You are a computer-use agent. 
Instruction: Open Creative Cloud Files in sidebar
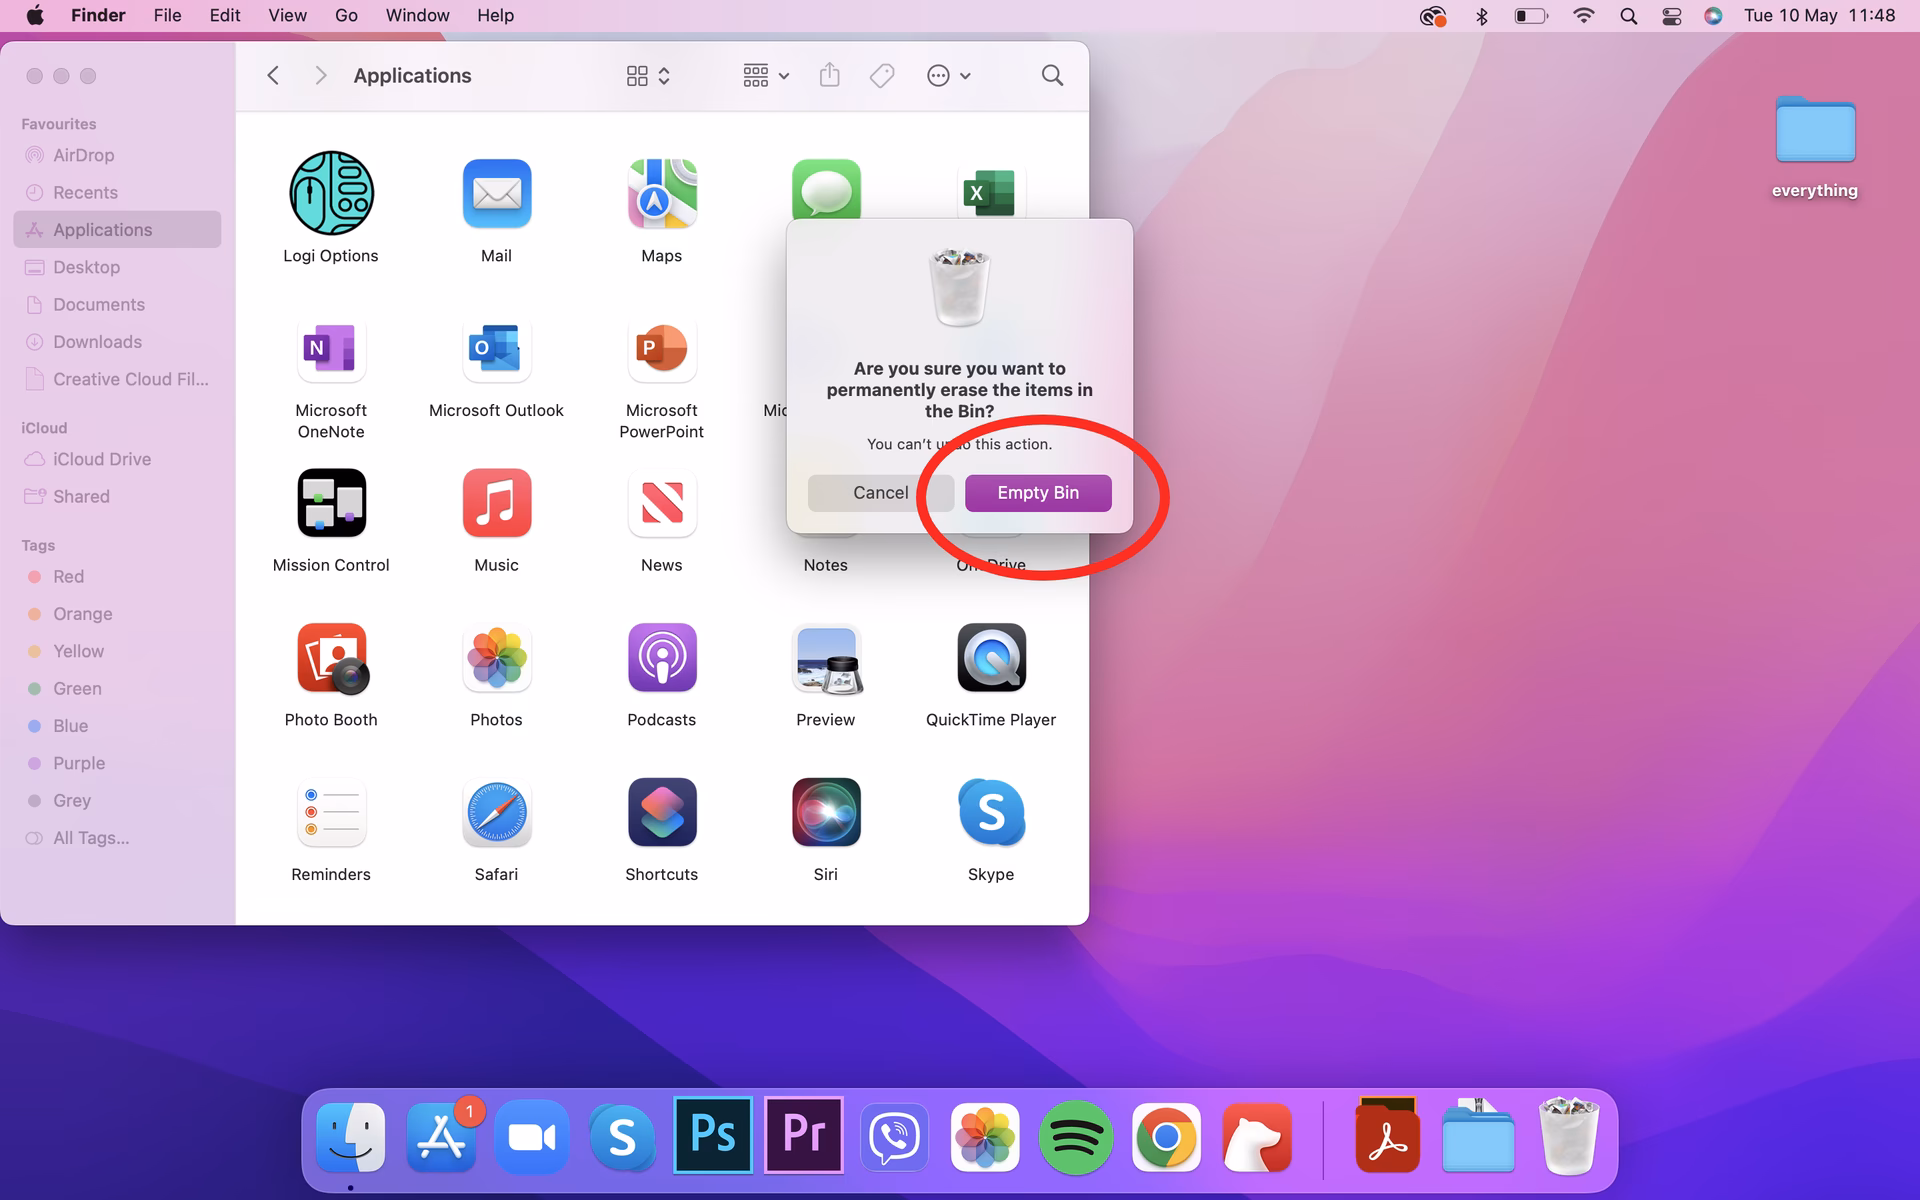click(117, 379)
